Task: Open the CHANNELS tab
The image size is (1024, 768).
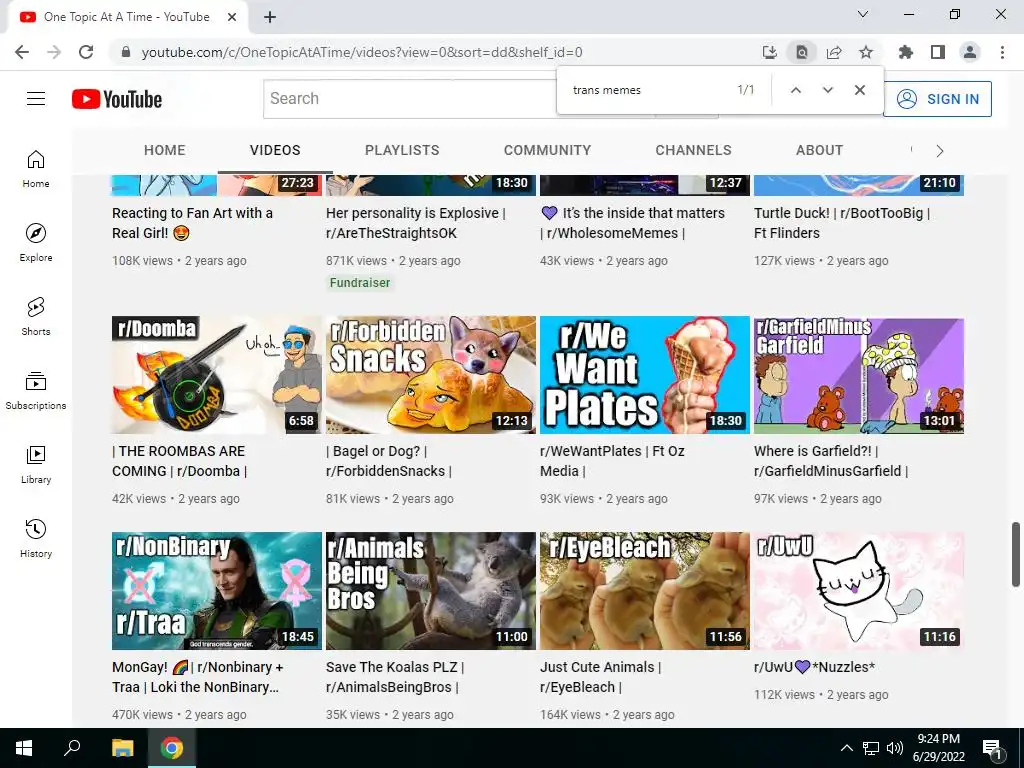Action: (x=694, y=150)
